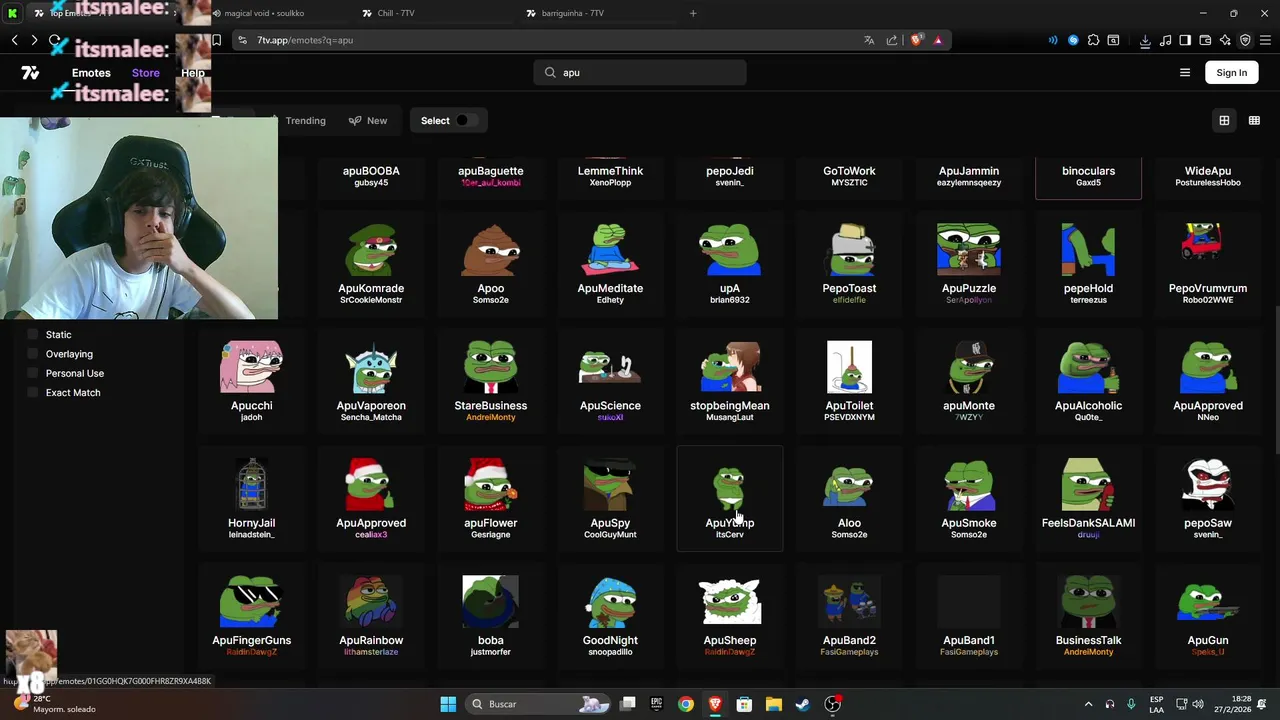Open the ApuKomrade emote
This screenshot has height=720, width=1280.
point(371,262)
